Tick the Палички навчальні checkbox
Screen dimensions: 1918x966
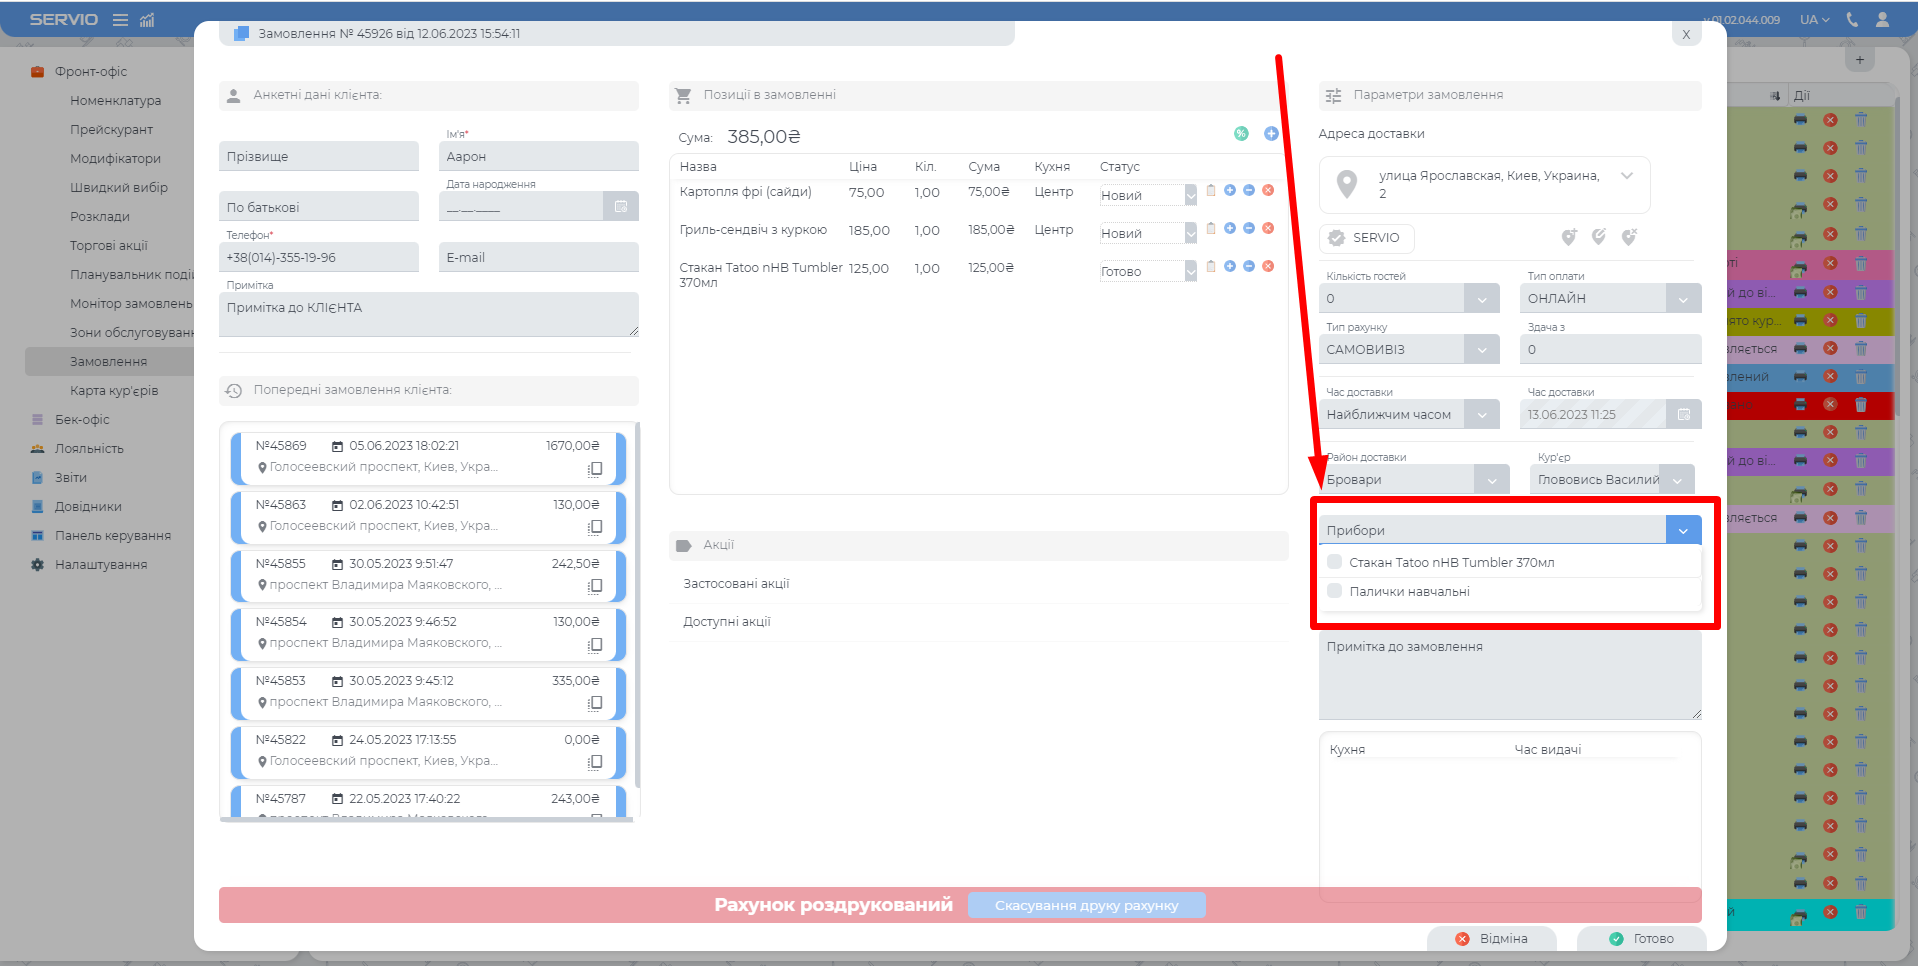coord(1334,591)
